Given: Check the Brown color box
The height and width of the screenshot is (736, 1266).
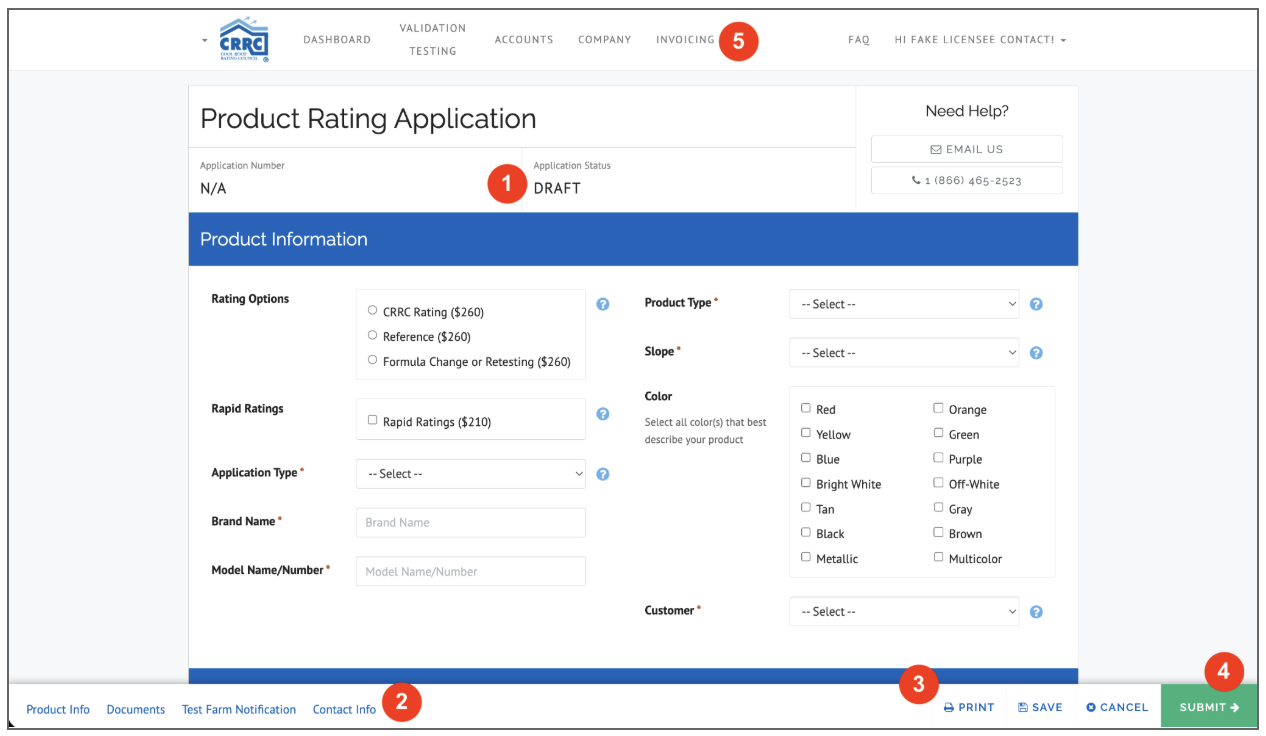Looking at the screenshot, I should click(x=938, y=532).
